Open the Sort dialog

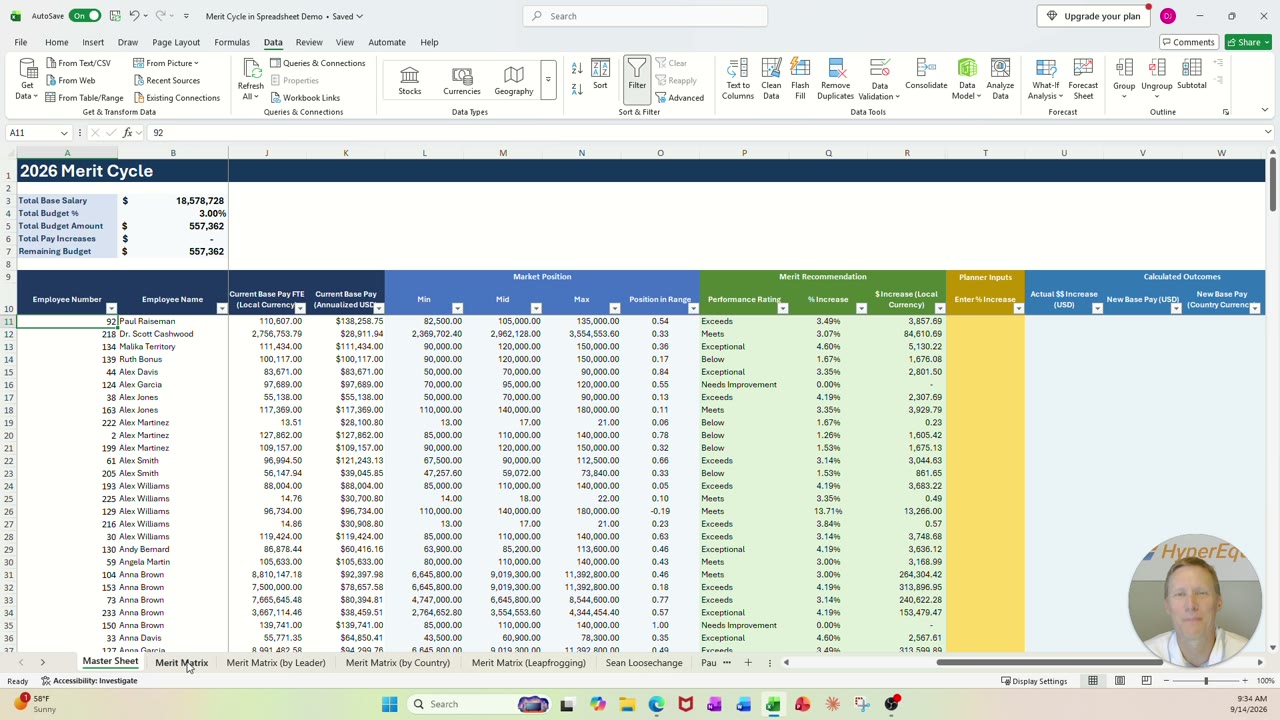coord(600,75)
